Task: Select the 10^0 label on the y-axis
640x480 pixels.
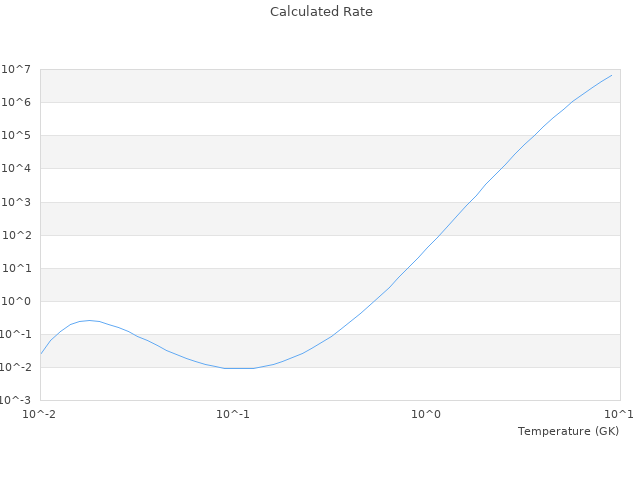Action: [19, 301]
